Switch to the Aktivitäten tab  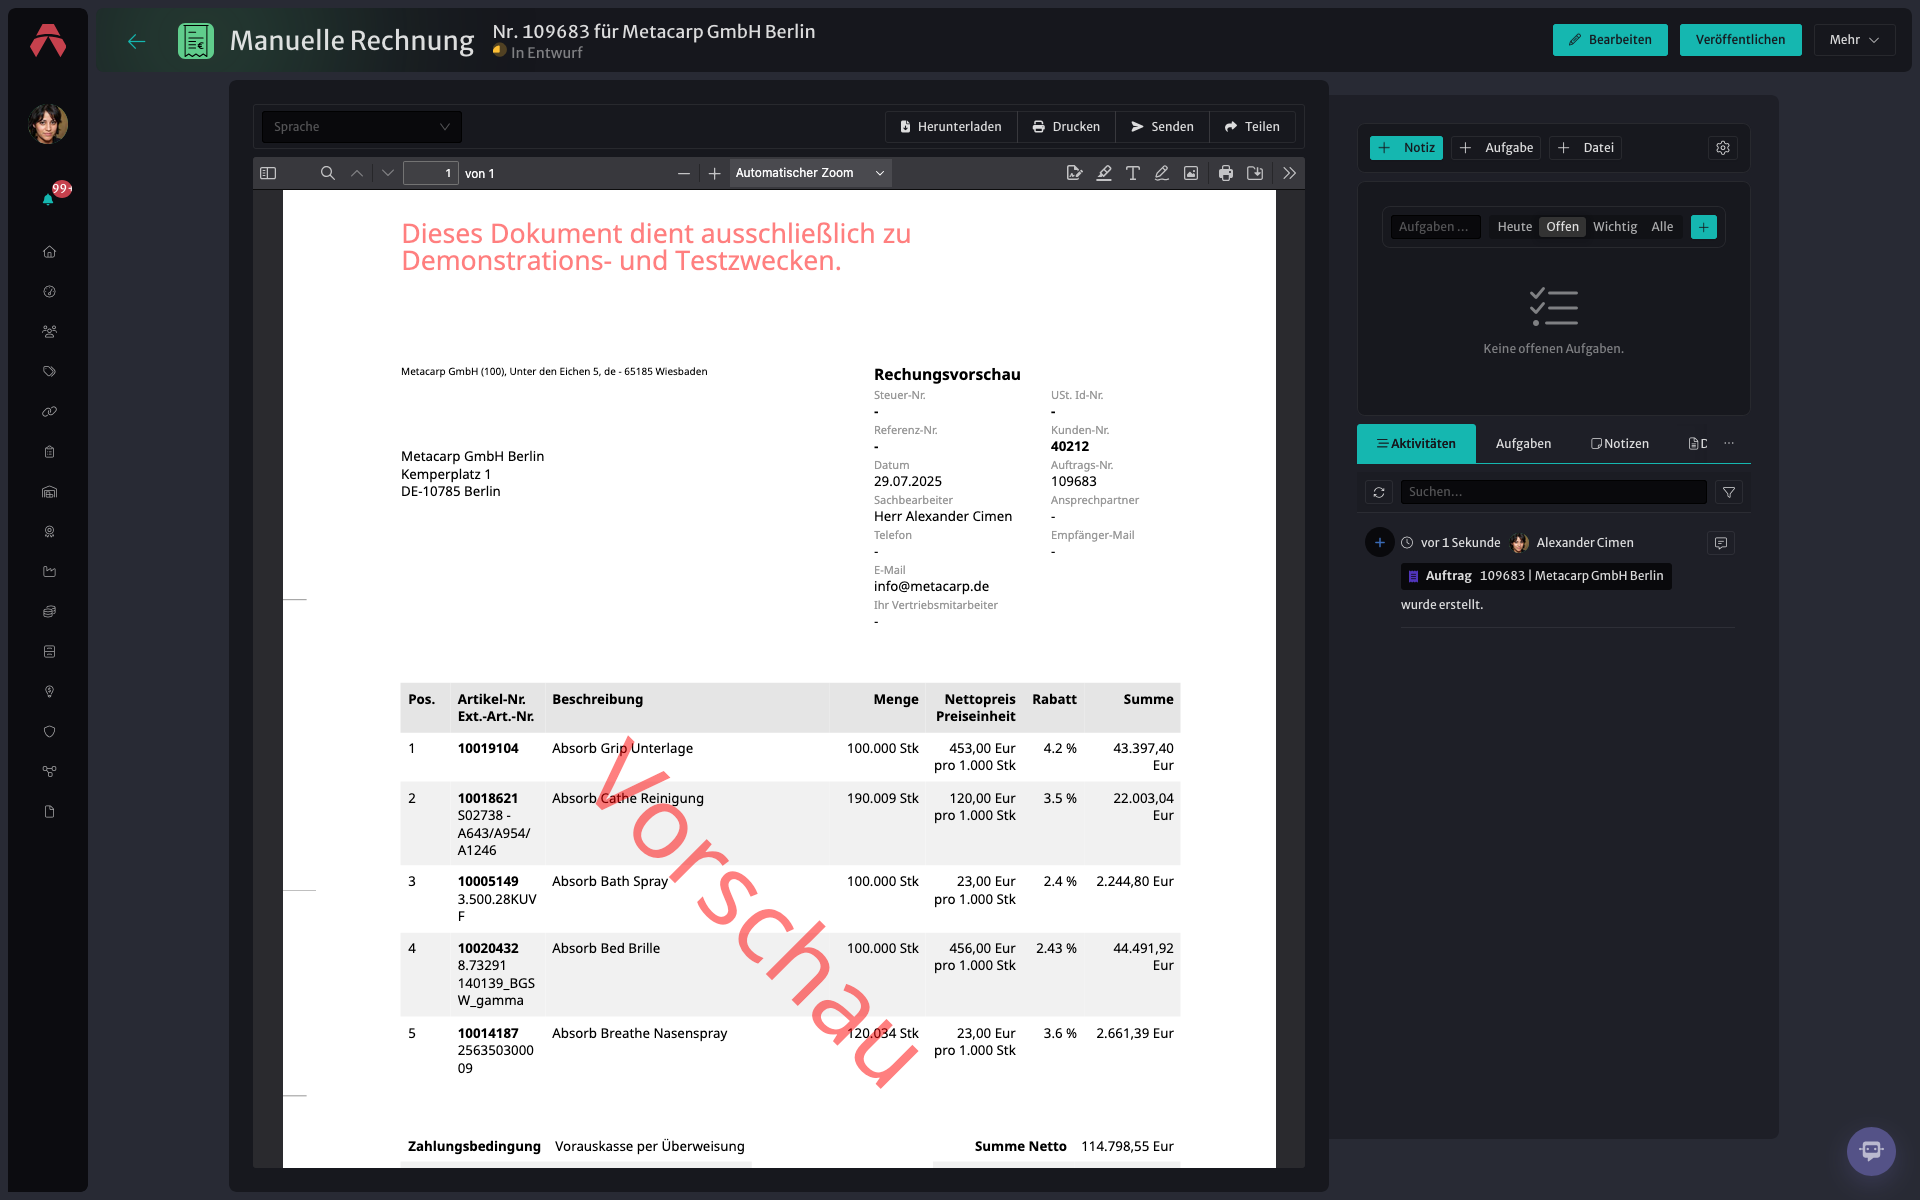click(x=1416, y=444)
